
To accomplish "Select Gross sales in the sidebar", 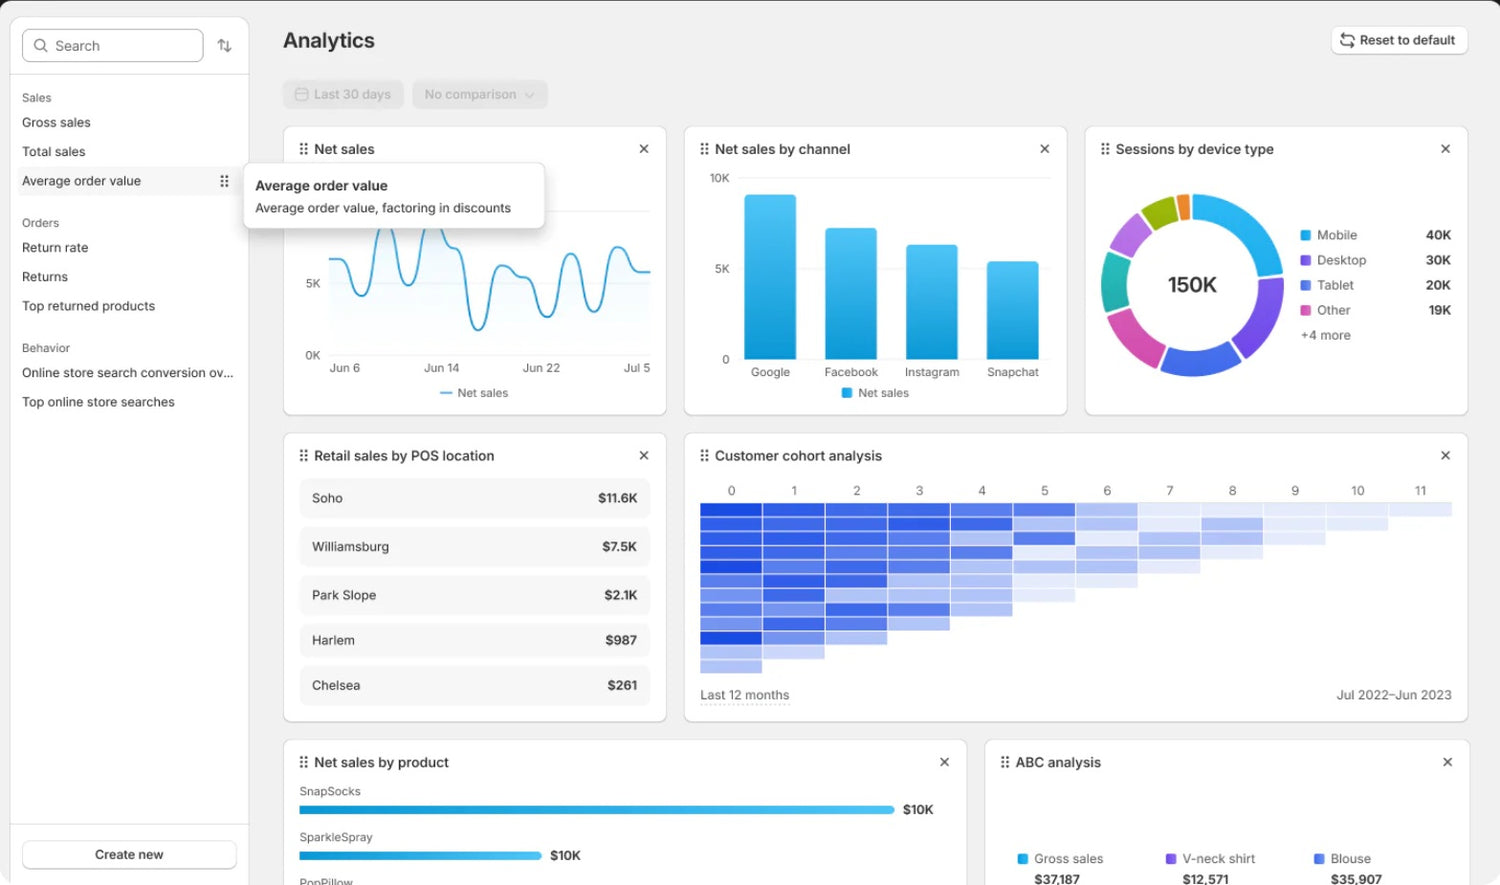I will [56, 123].
